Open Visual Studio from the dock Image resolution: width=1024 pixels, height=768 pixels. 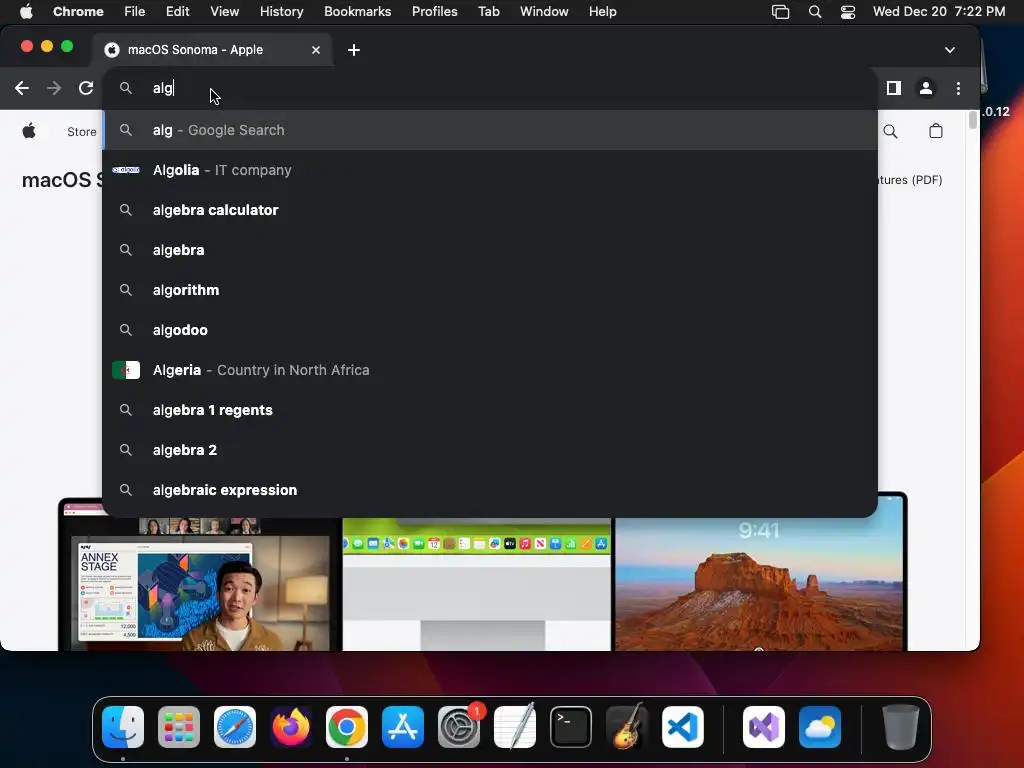764,727
